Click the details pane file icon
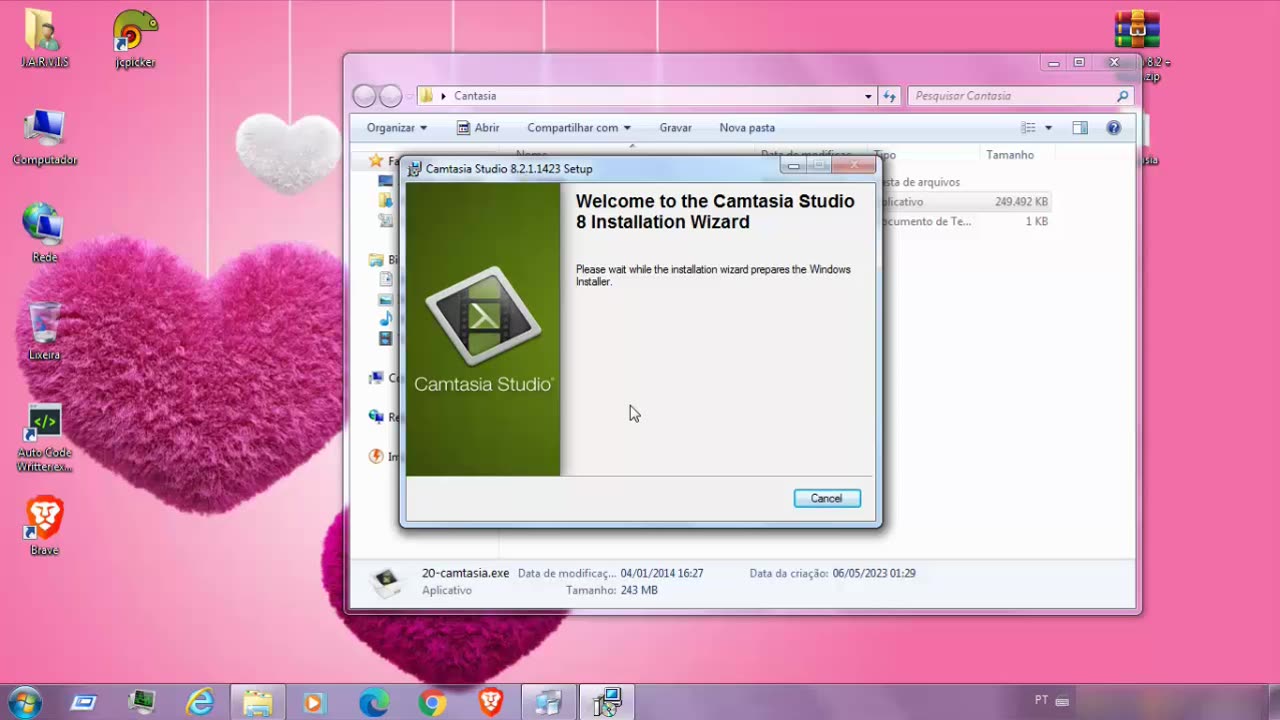Screen dimensions: 1280x720 point(386,582)
